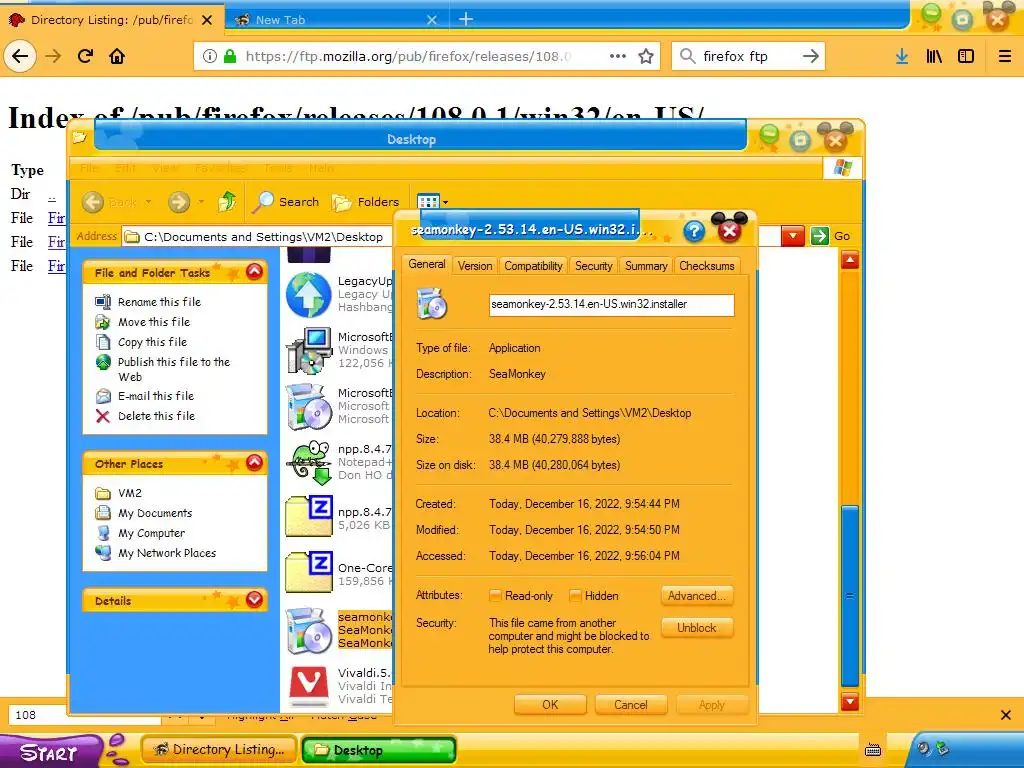The width and height of the screenshot is (1024, 768).
Task: Switch to Version tab
Action: tap(475, 266)
